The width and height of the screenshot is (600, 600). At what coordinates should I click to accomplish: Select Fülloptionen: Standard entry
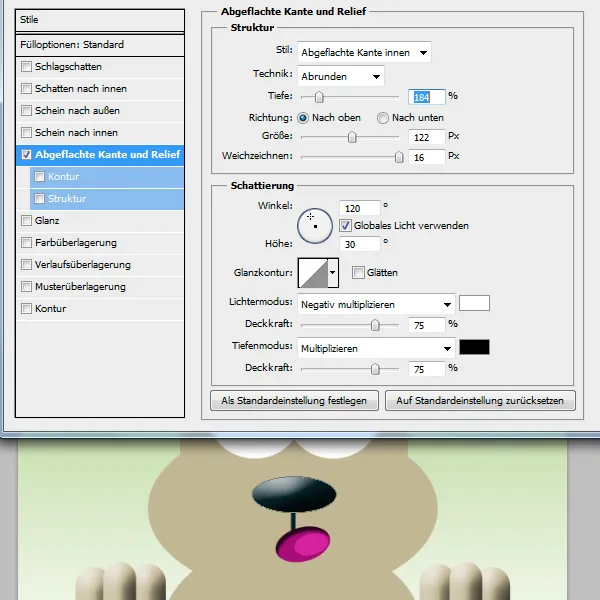100,45
